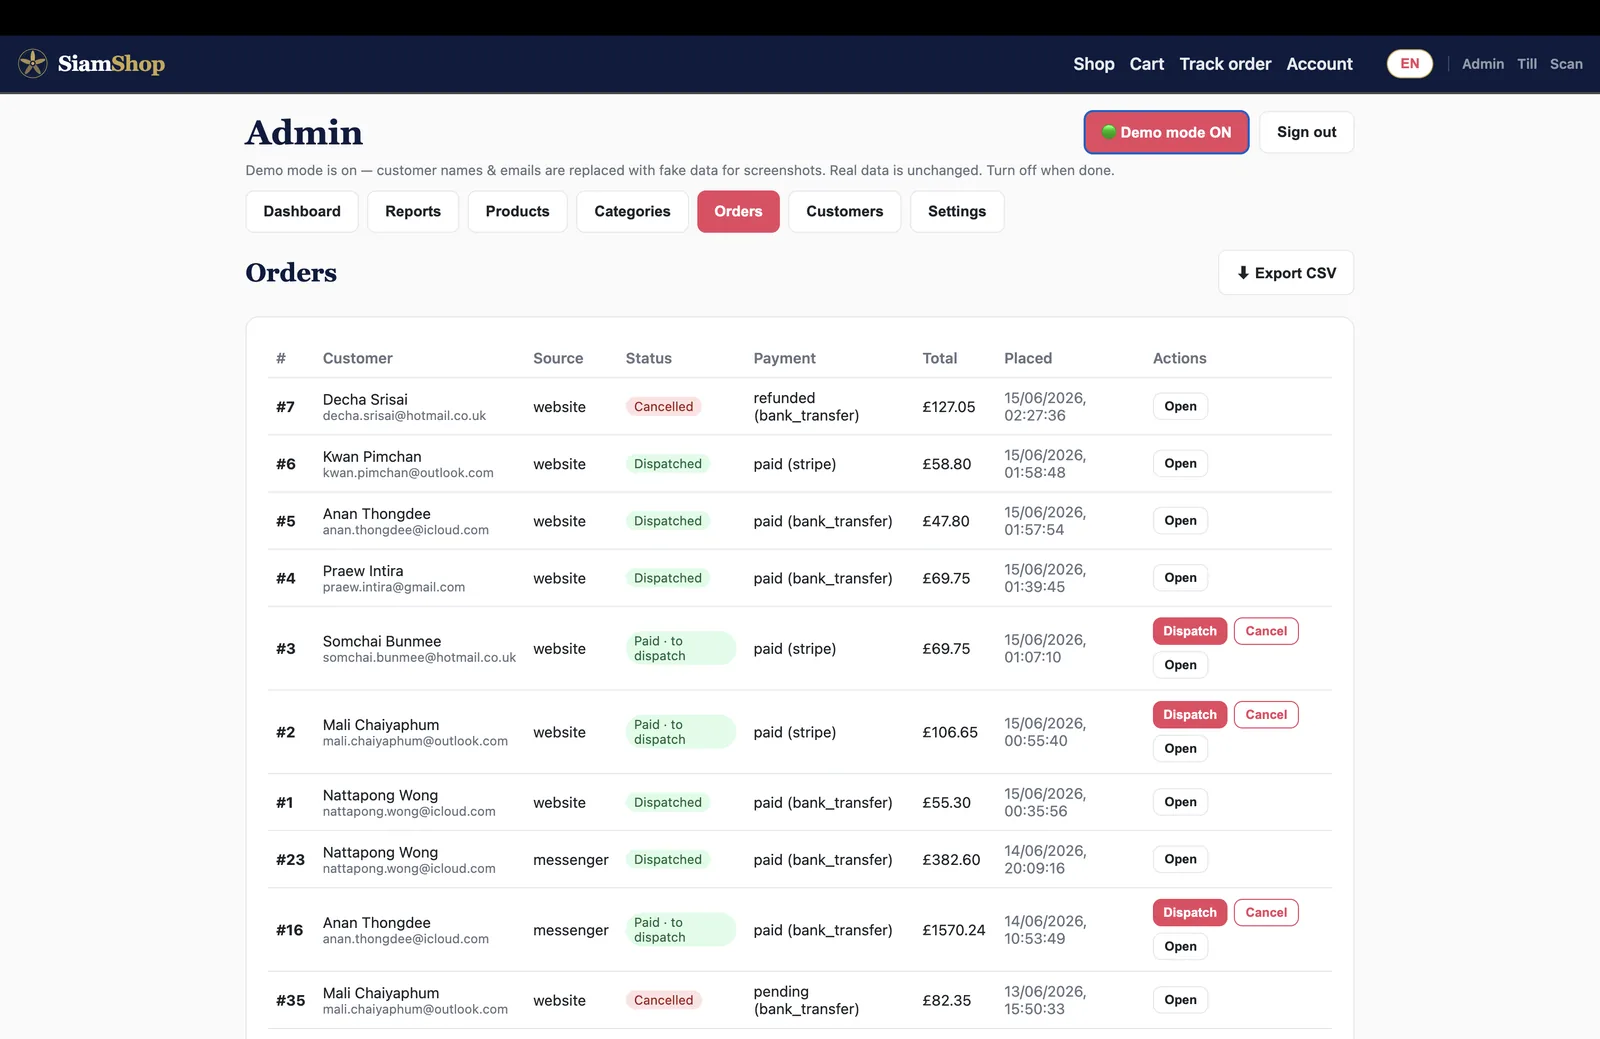
Task: Select the Orders tab
Action: point(738,211)
